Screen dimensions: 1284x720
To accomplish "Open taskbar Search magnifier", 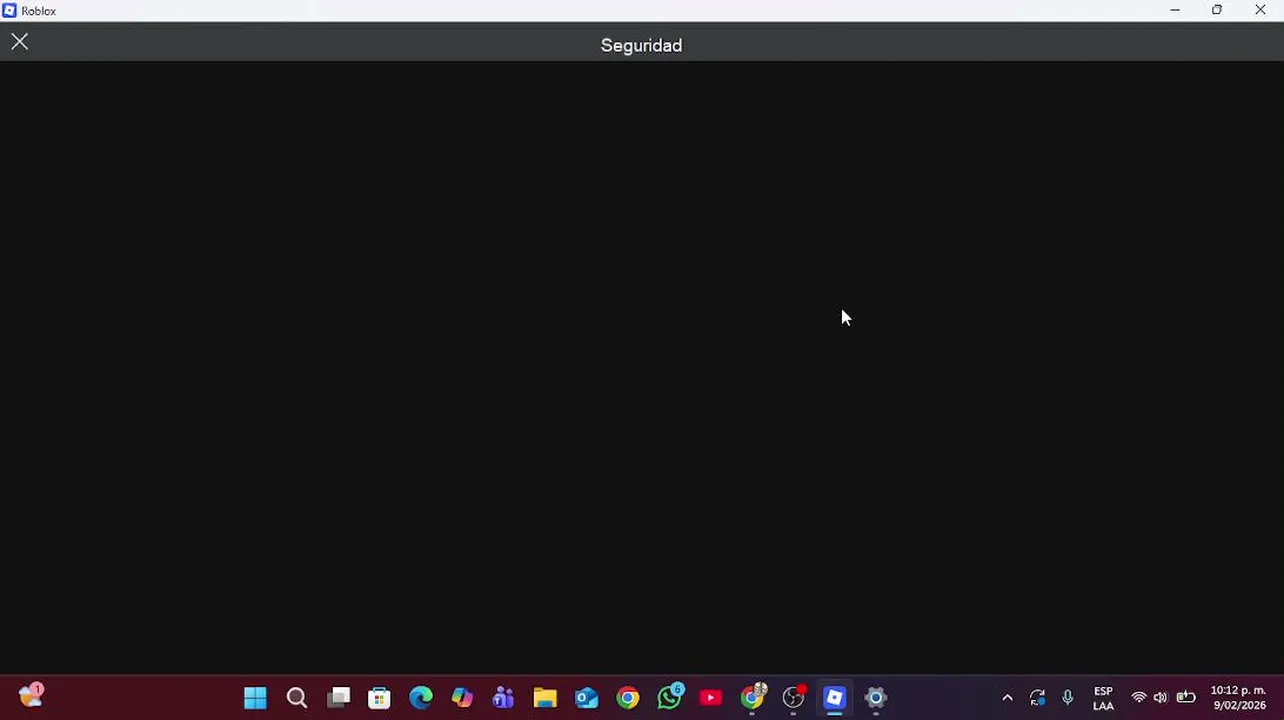I will pyautogui.click(x=297, y=698).
